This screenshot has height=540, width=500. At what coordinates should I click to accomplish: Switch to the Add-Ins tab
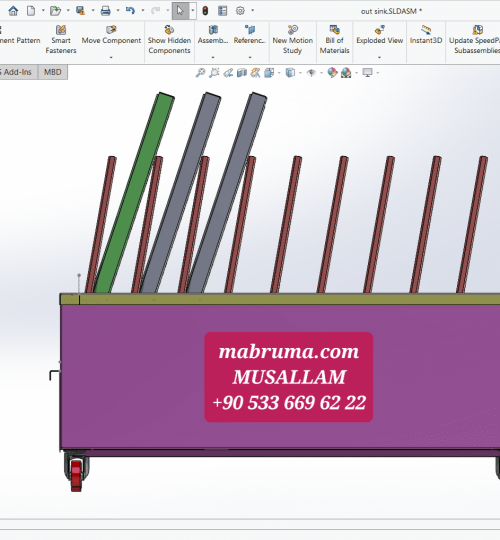point(17,72)
